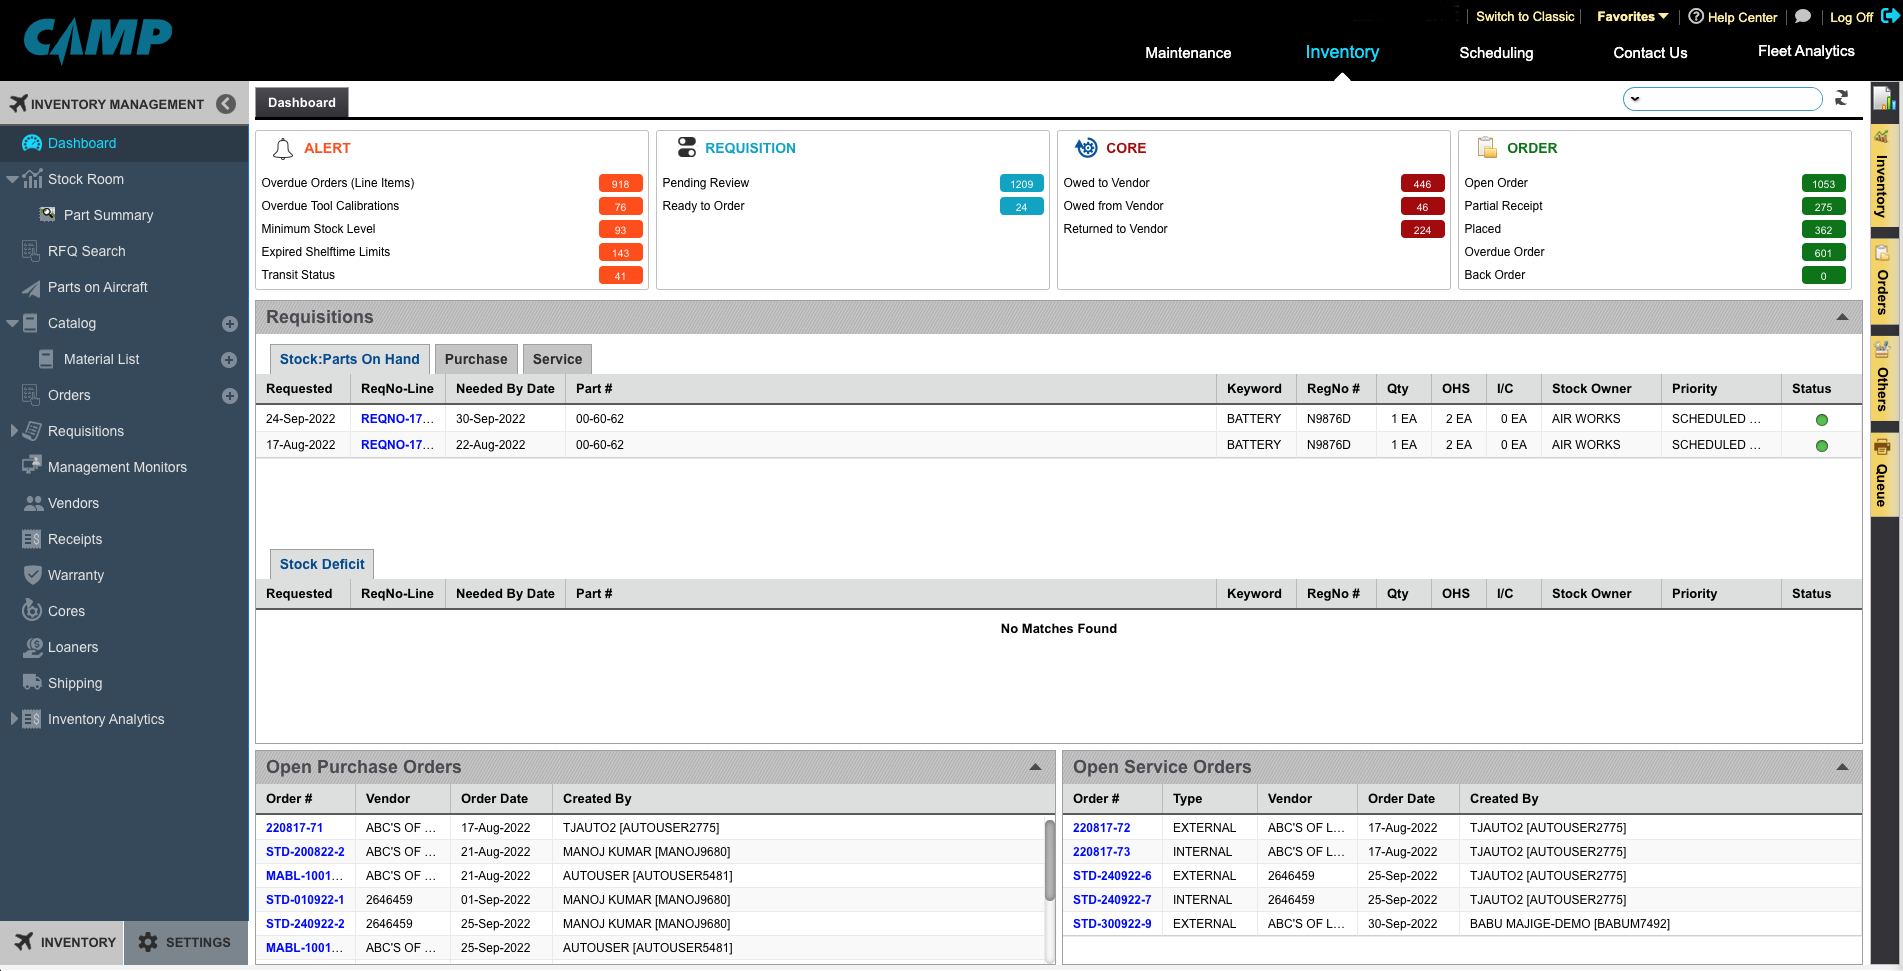Open the Favorites dropdown
Viewport: 1903px width, 971px height.
coord(1632,17)
